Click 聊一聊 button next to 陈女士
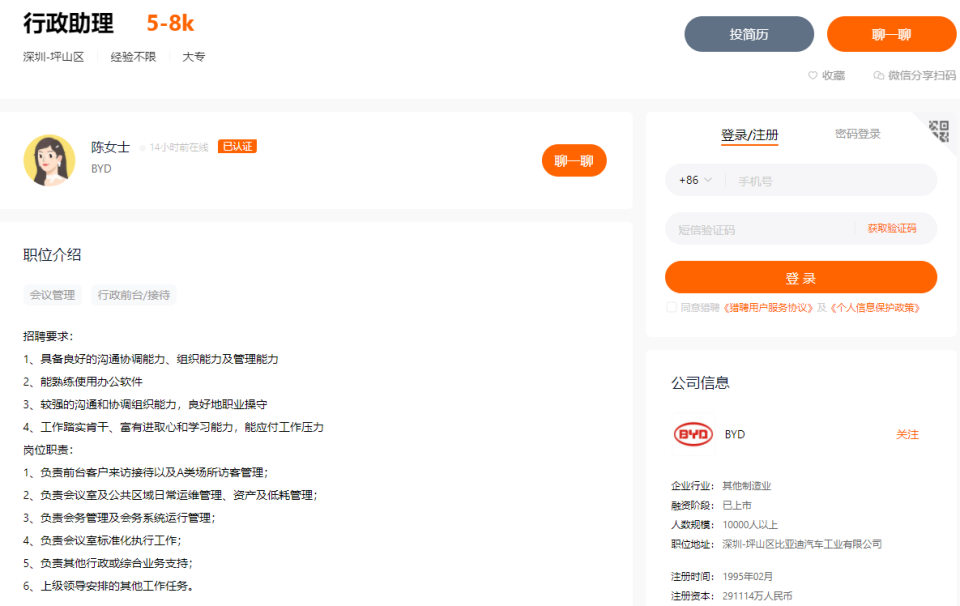Viewport: 960px width, 606px height. pos(574,160)
